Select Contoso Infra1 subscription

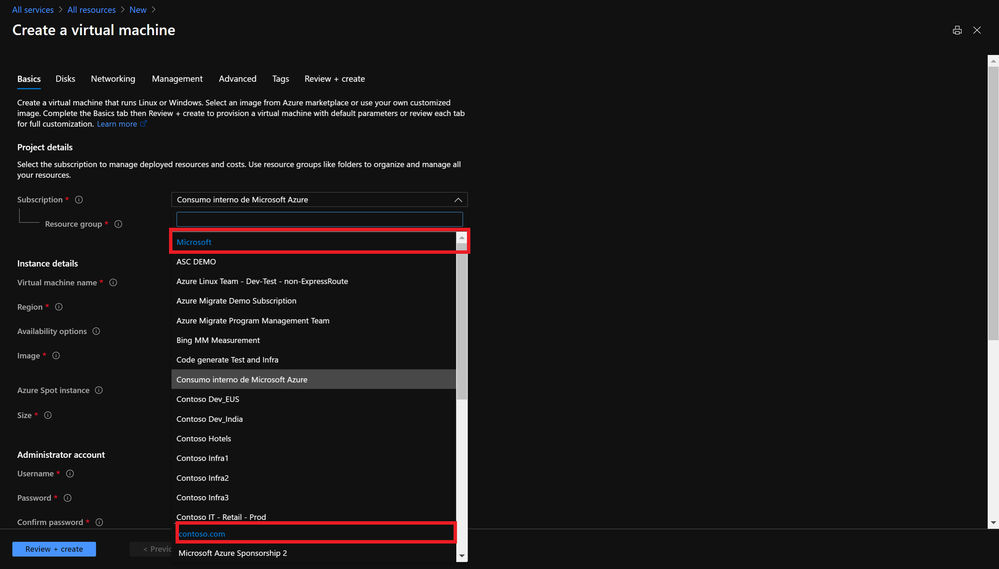pyautogui.click(x=314, y=458)
